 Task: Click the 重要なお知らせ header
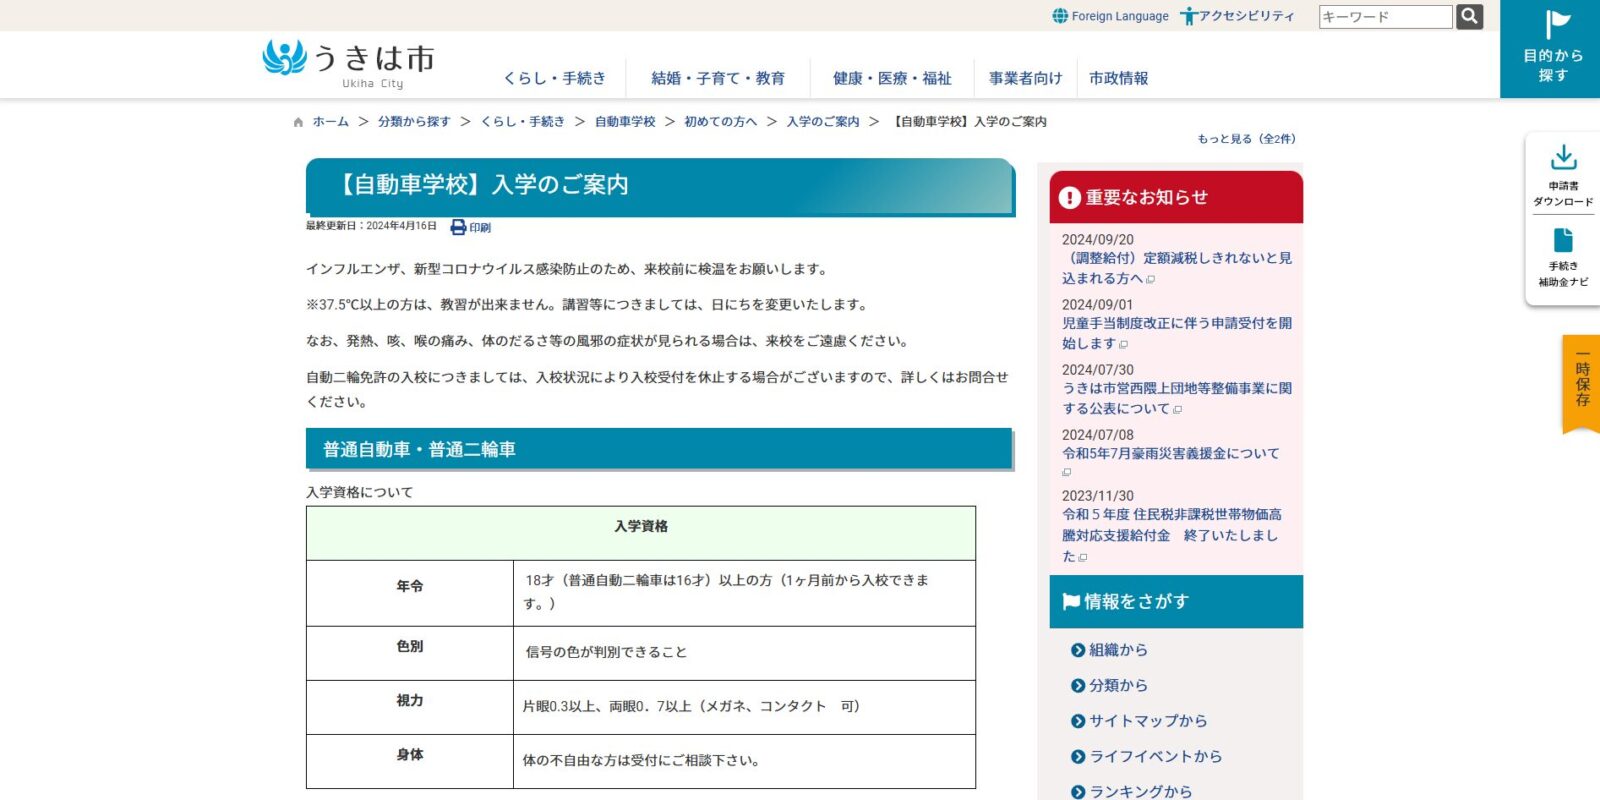pos(1176,197)
